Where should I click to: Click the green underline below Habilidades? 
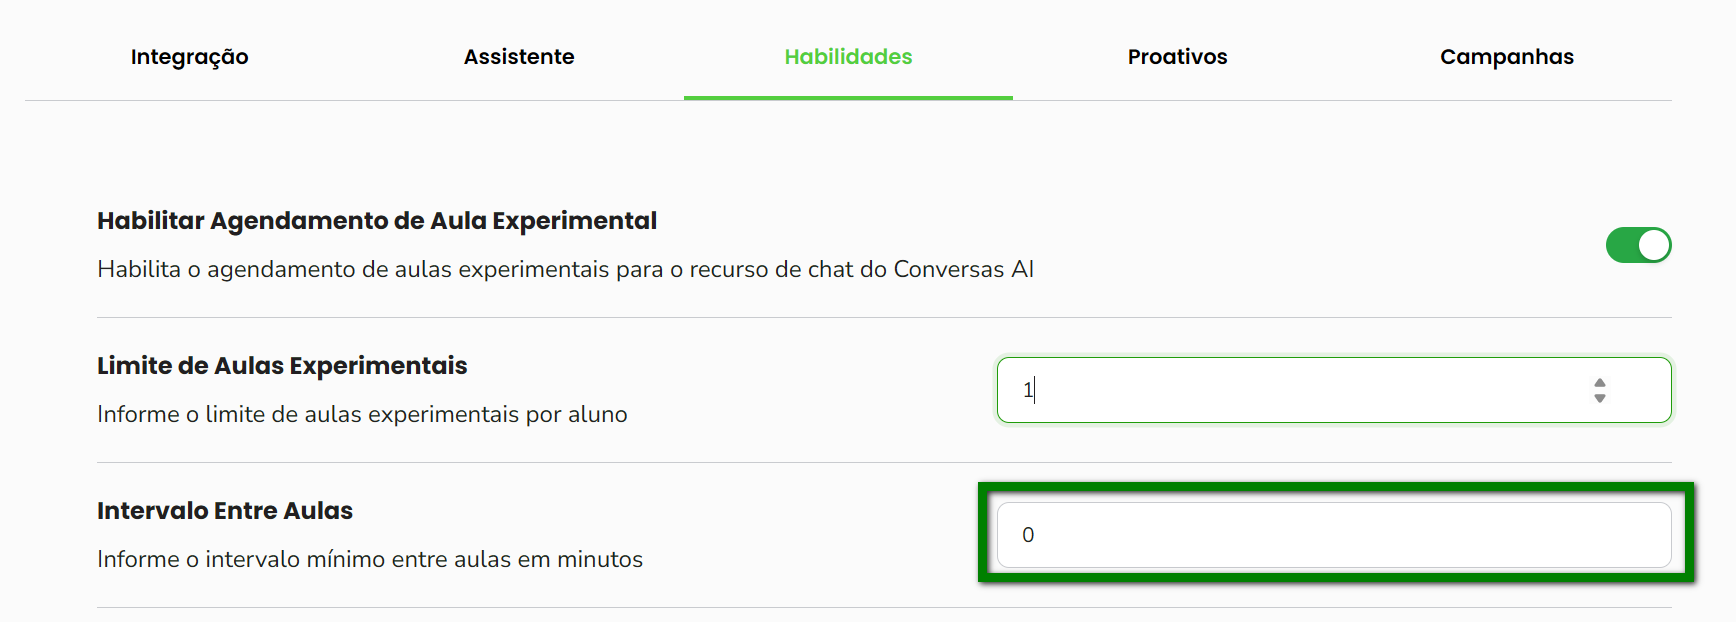coord(848,98)
